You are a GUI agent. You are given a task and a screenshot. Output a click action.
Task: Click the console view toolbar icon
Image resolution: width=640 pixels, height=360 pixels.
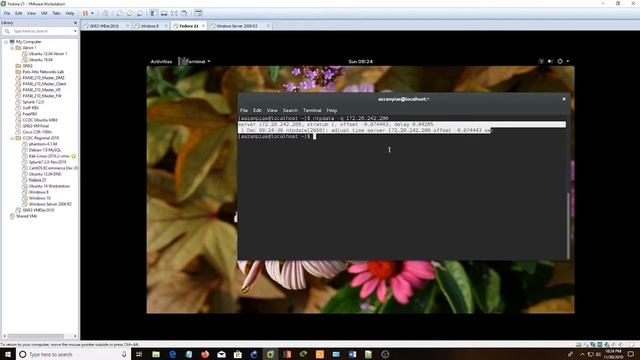click(x=198, y=13)
